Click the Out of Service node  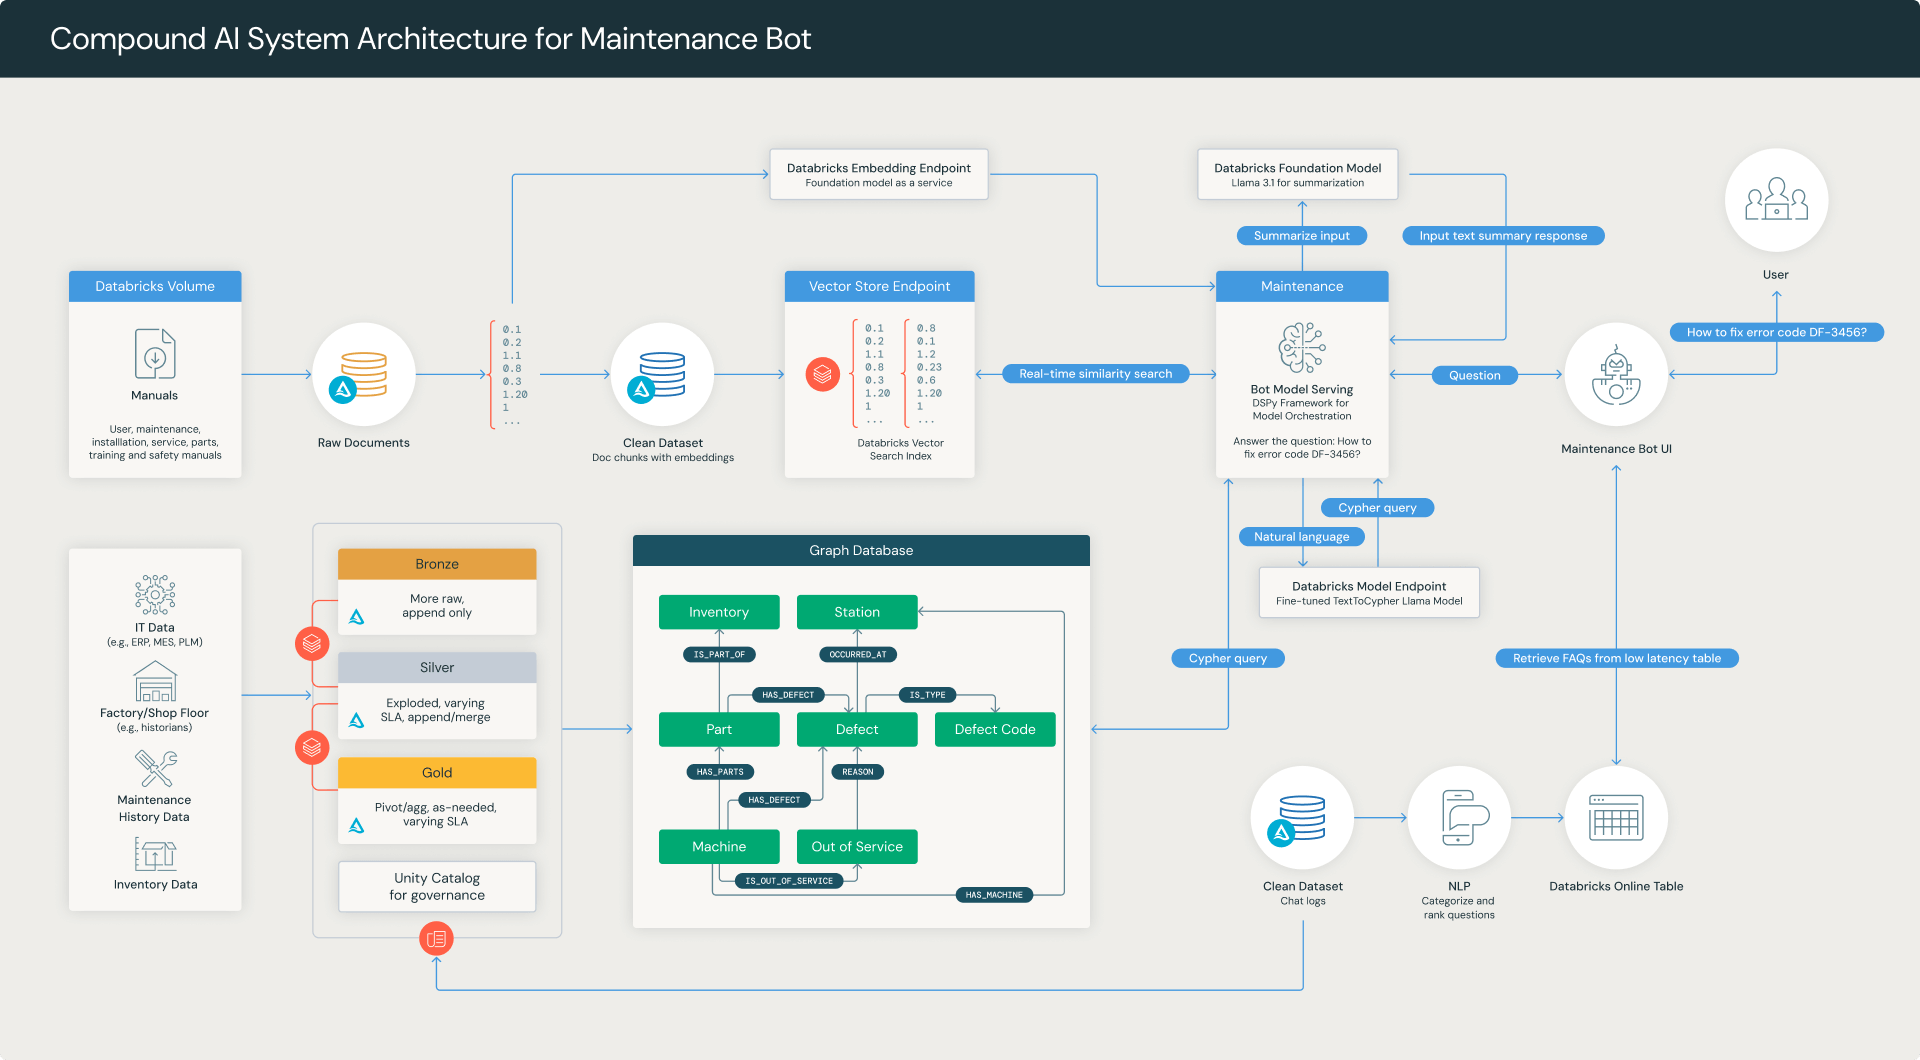pyautogui.click(x=856, y=846)
